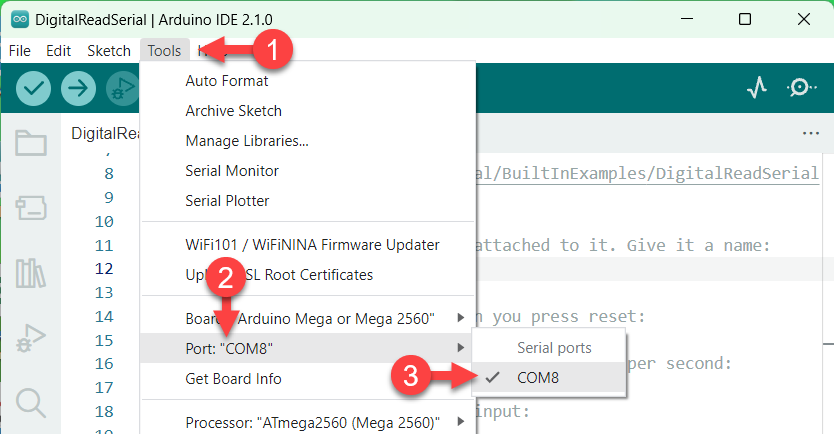The image size is (834, 434).
Task: Open the editor tab options ellipsis
Action: pyautogui.click(x=811, y=133)
